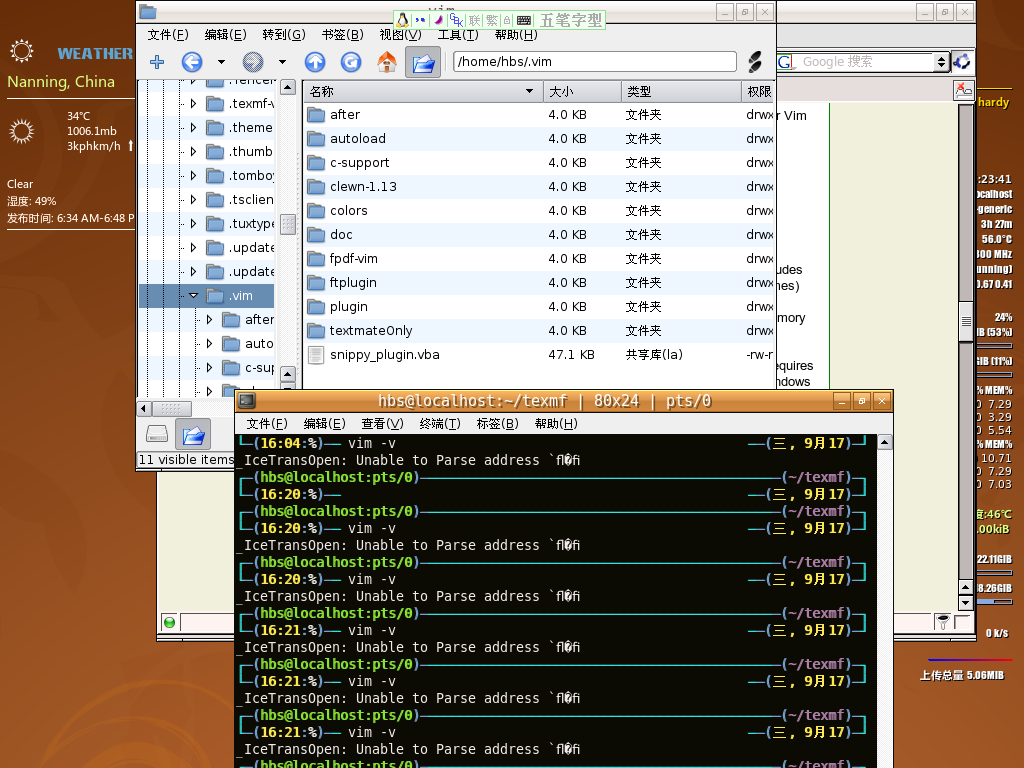The image size is (1024, 768).
Task: Click the terminal window icon in title bar
Action: [x=247, y=400]
